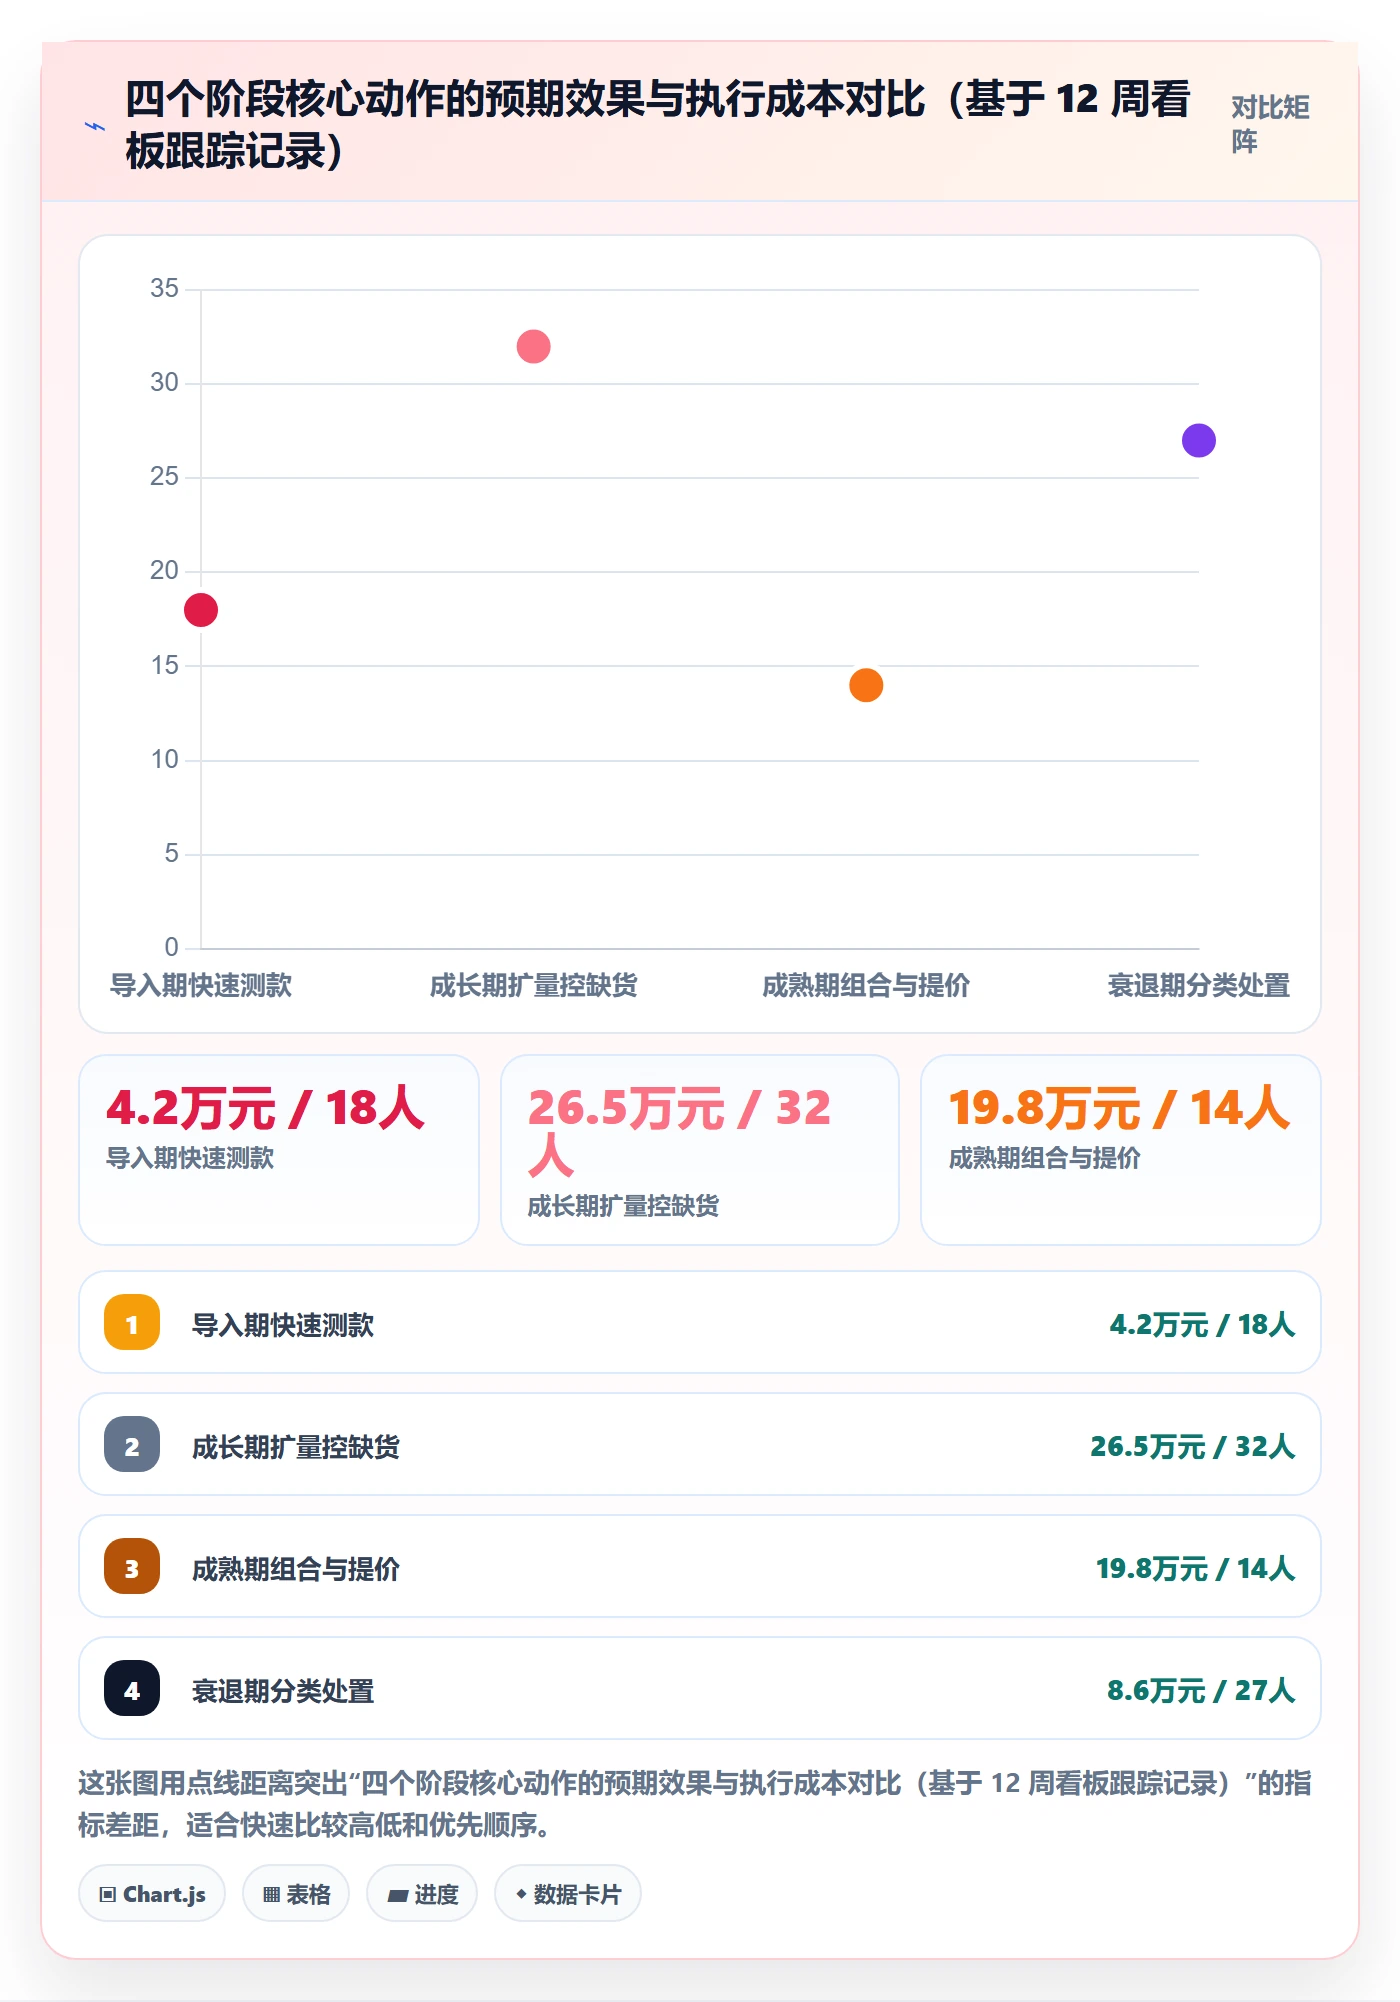Click the 表格 tag chip
The image size is (1400, 2002).
tap(296, 1893)
